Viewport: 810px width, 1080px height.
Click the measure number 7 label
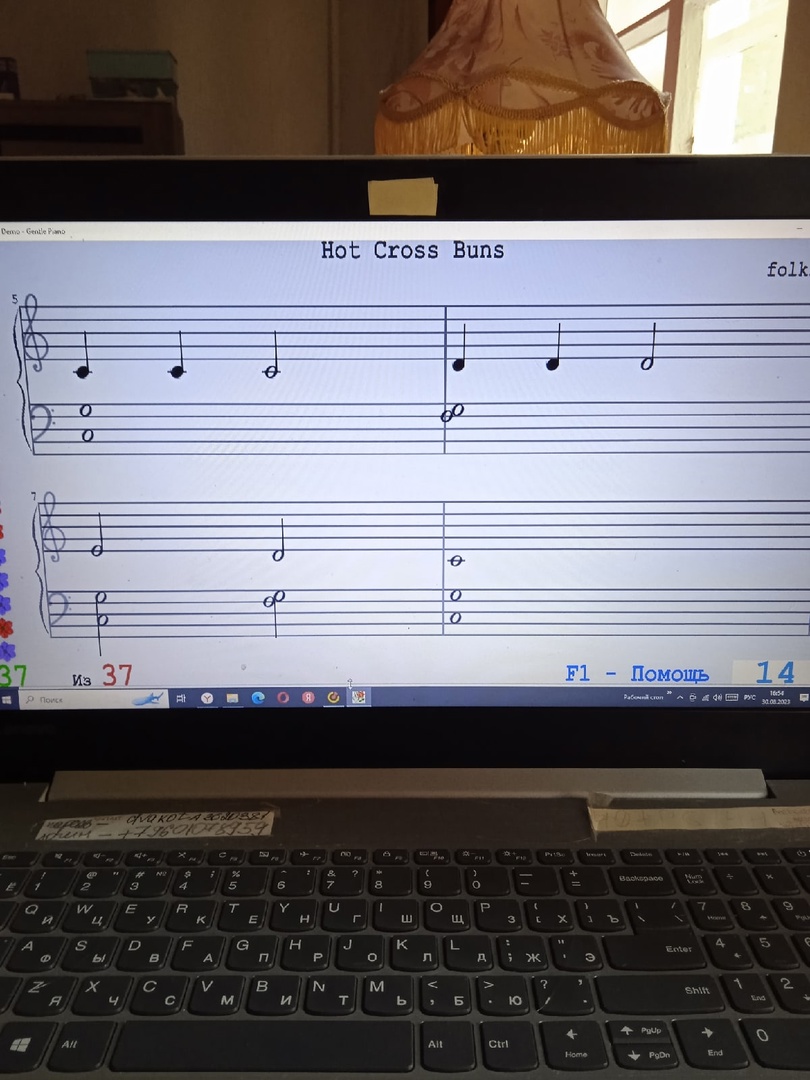[x=32, y=496]
